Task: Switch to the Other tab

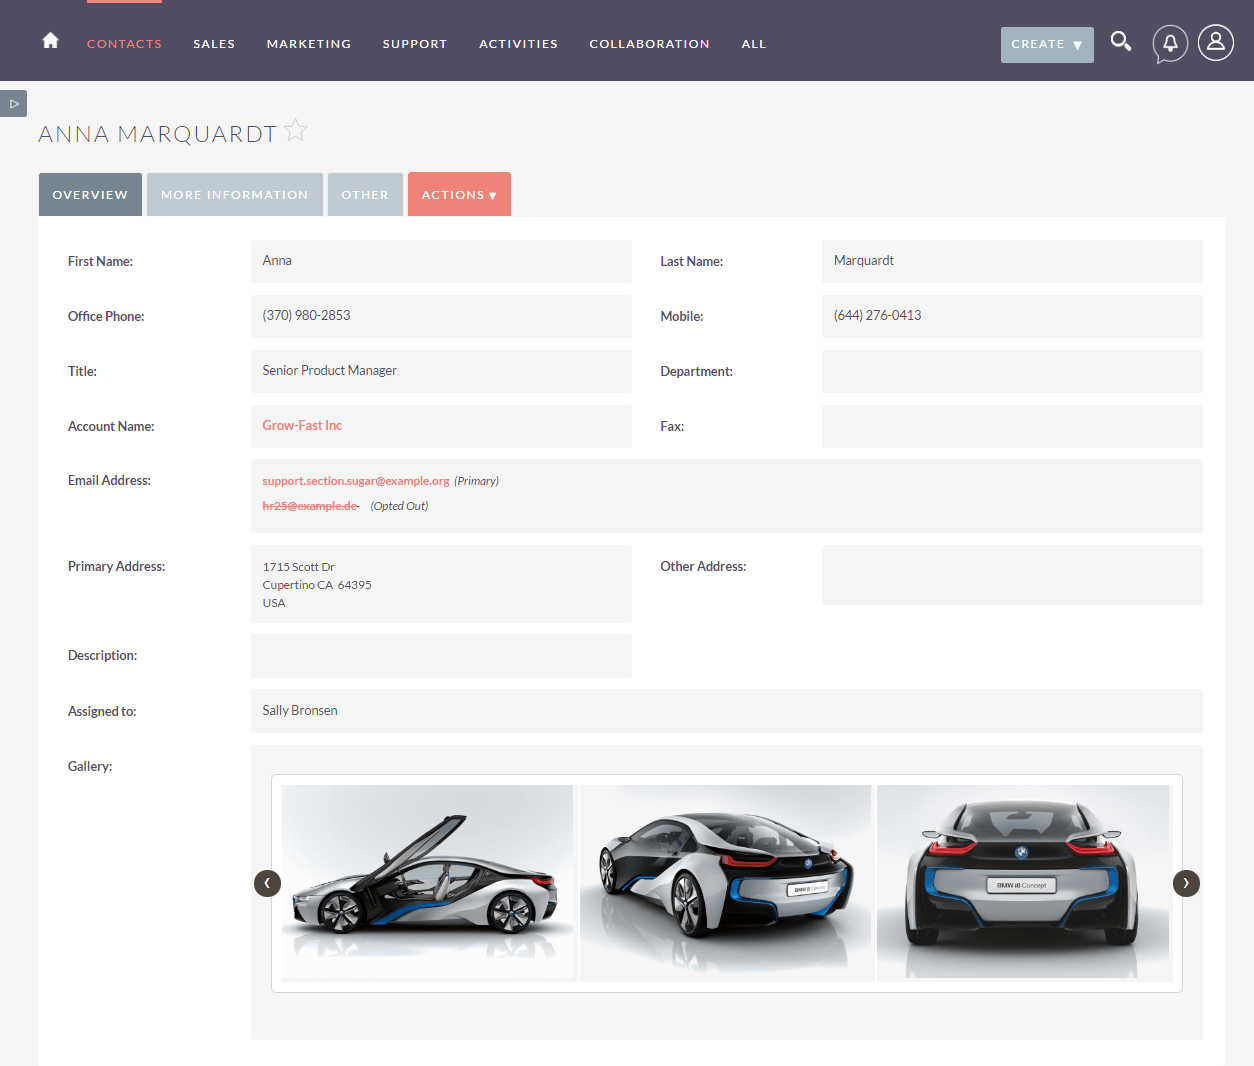Action: [x=365, y=194]
